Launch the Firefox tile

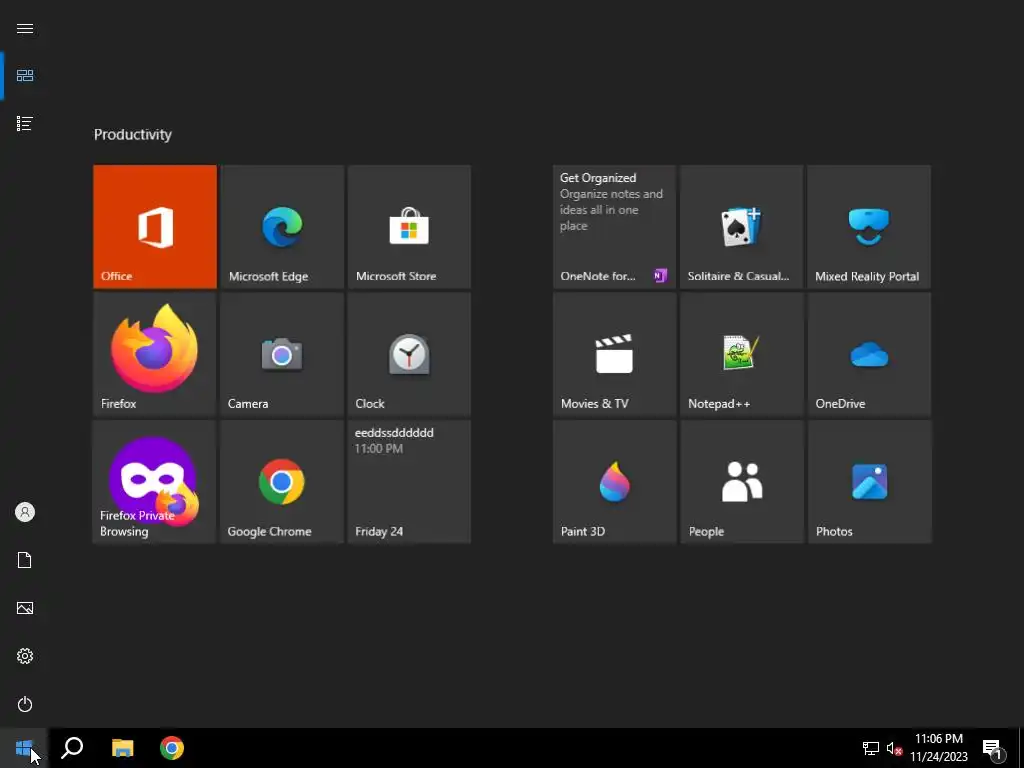click(155, 354)
